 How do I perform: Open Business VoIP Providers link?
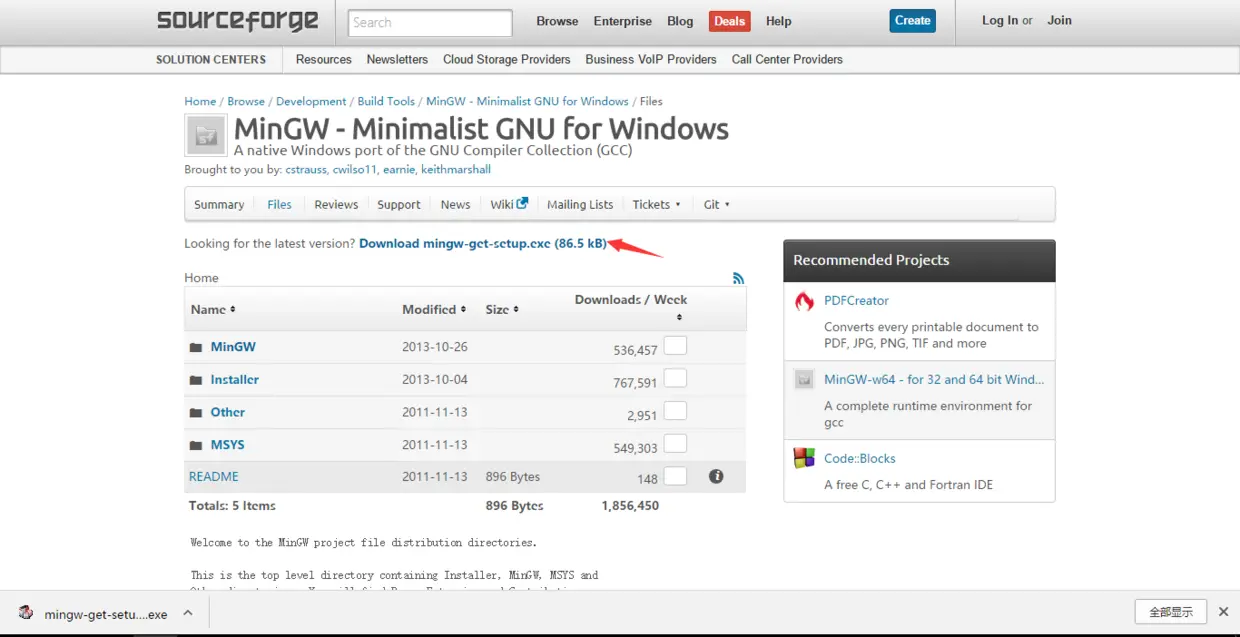click(x=651, y=59)
